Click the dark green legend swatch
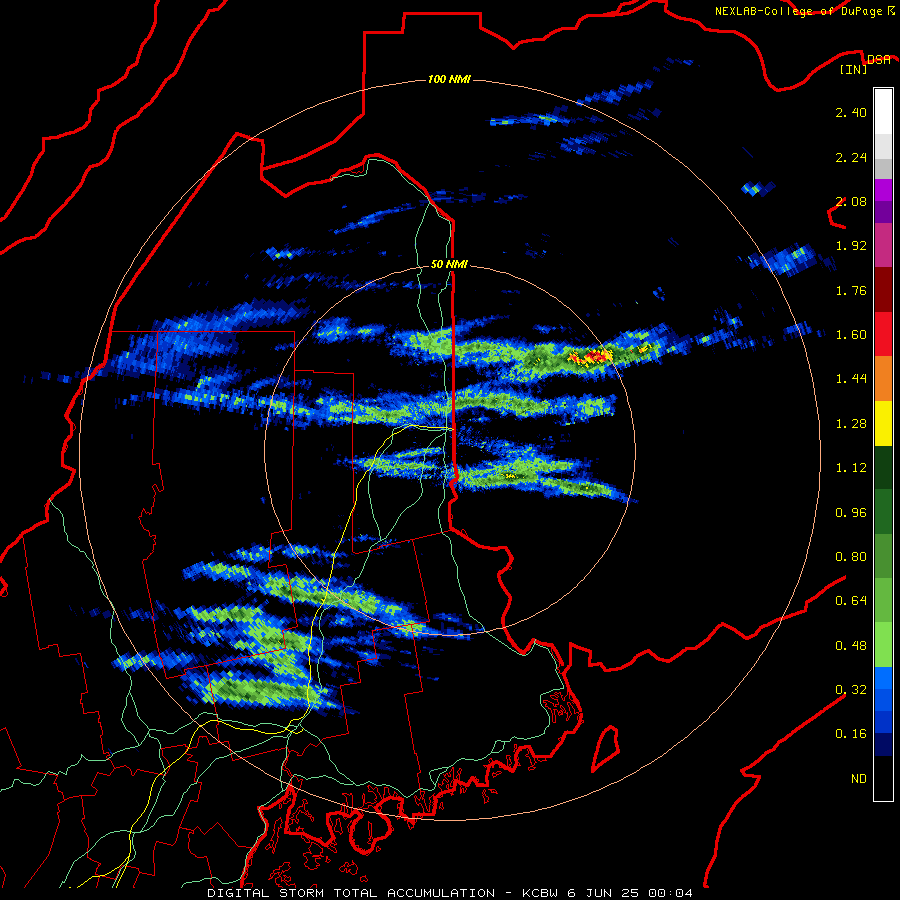Screen dimensions: 900x900 coord(883,468)
